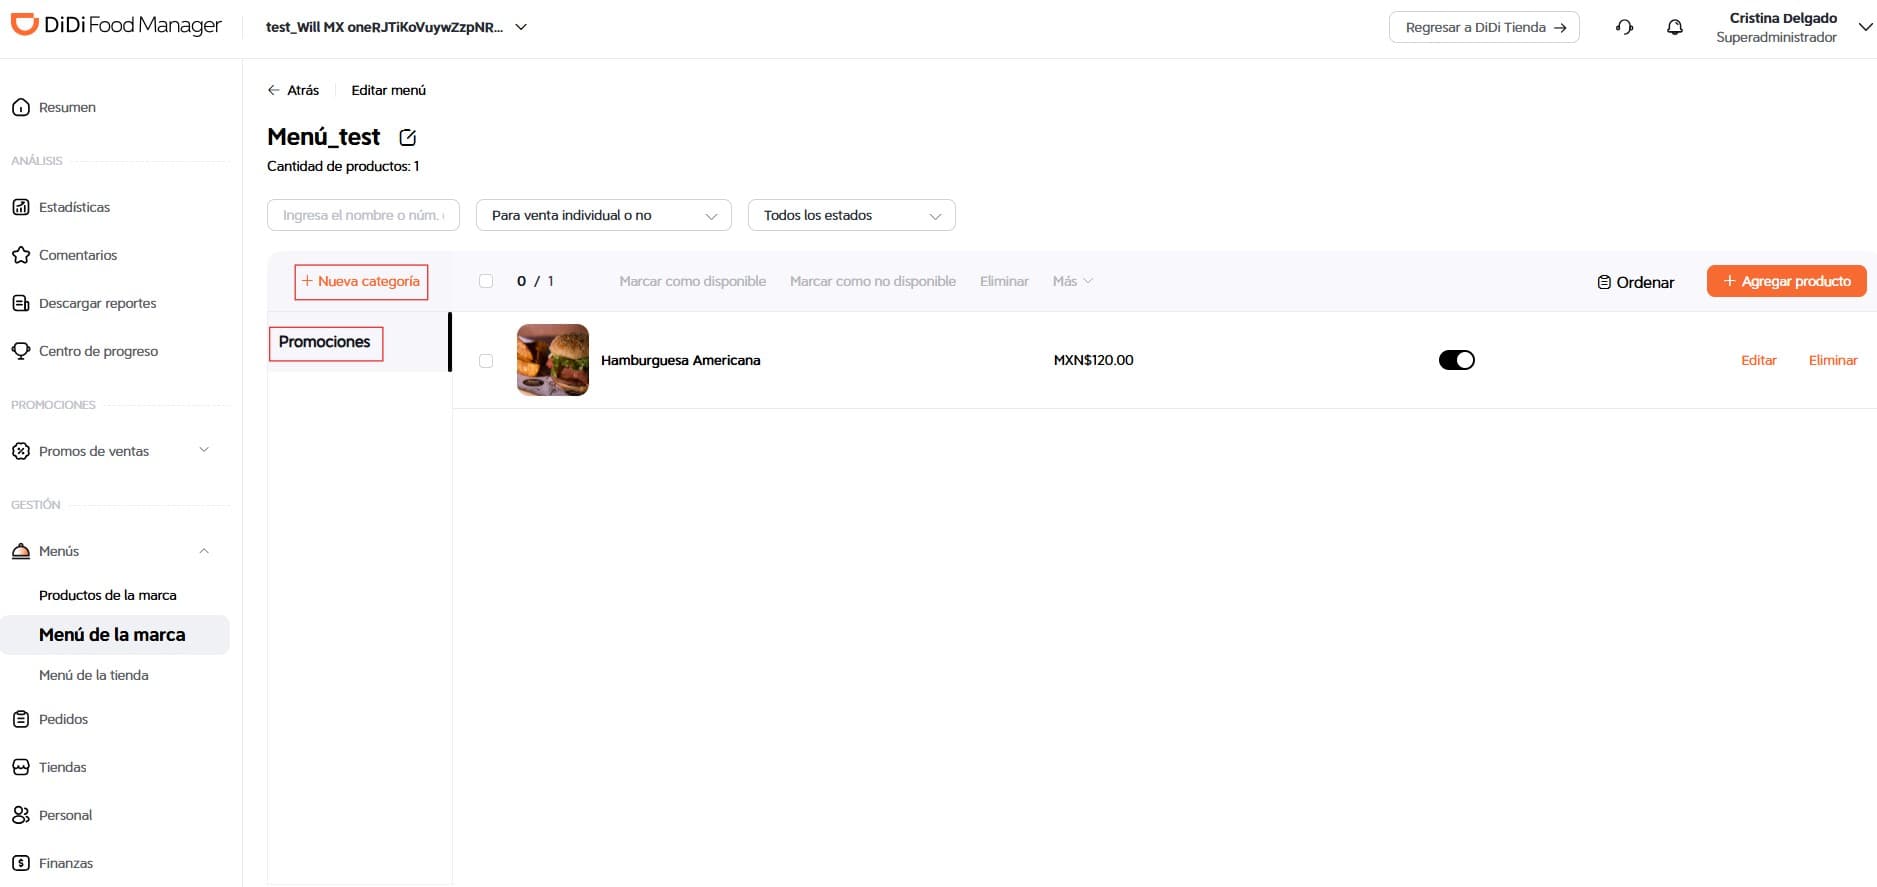Image resolution: width=1877 pixels, height=887 pixels.
Task: Open the headset support icon
Action: pyautogui.click(x=1624, y=28)
